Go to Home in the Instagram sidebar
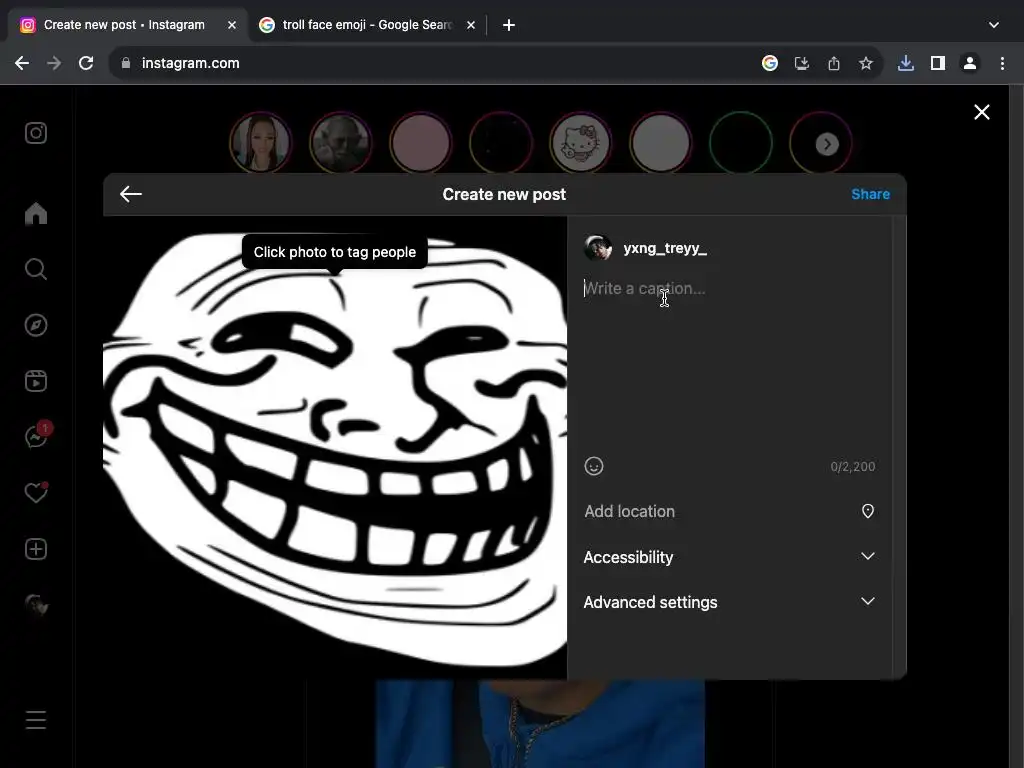The height and width of the screenshot is (768, 1024). [36, 214]
